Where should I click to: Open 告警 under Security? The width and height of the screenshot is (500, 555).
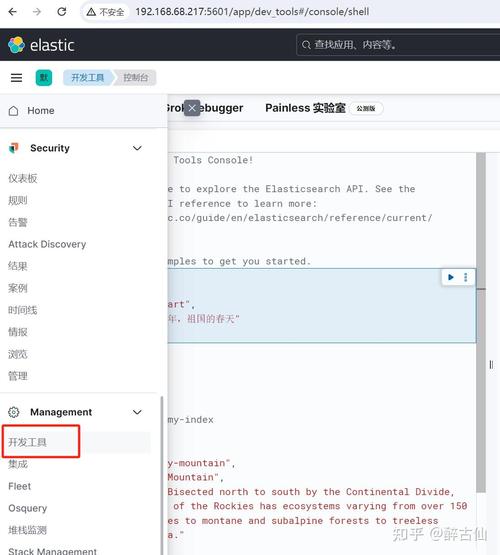pyautogui.click(x=18, y=222)
